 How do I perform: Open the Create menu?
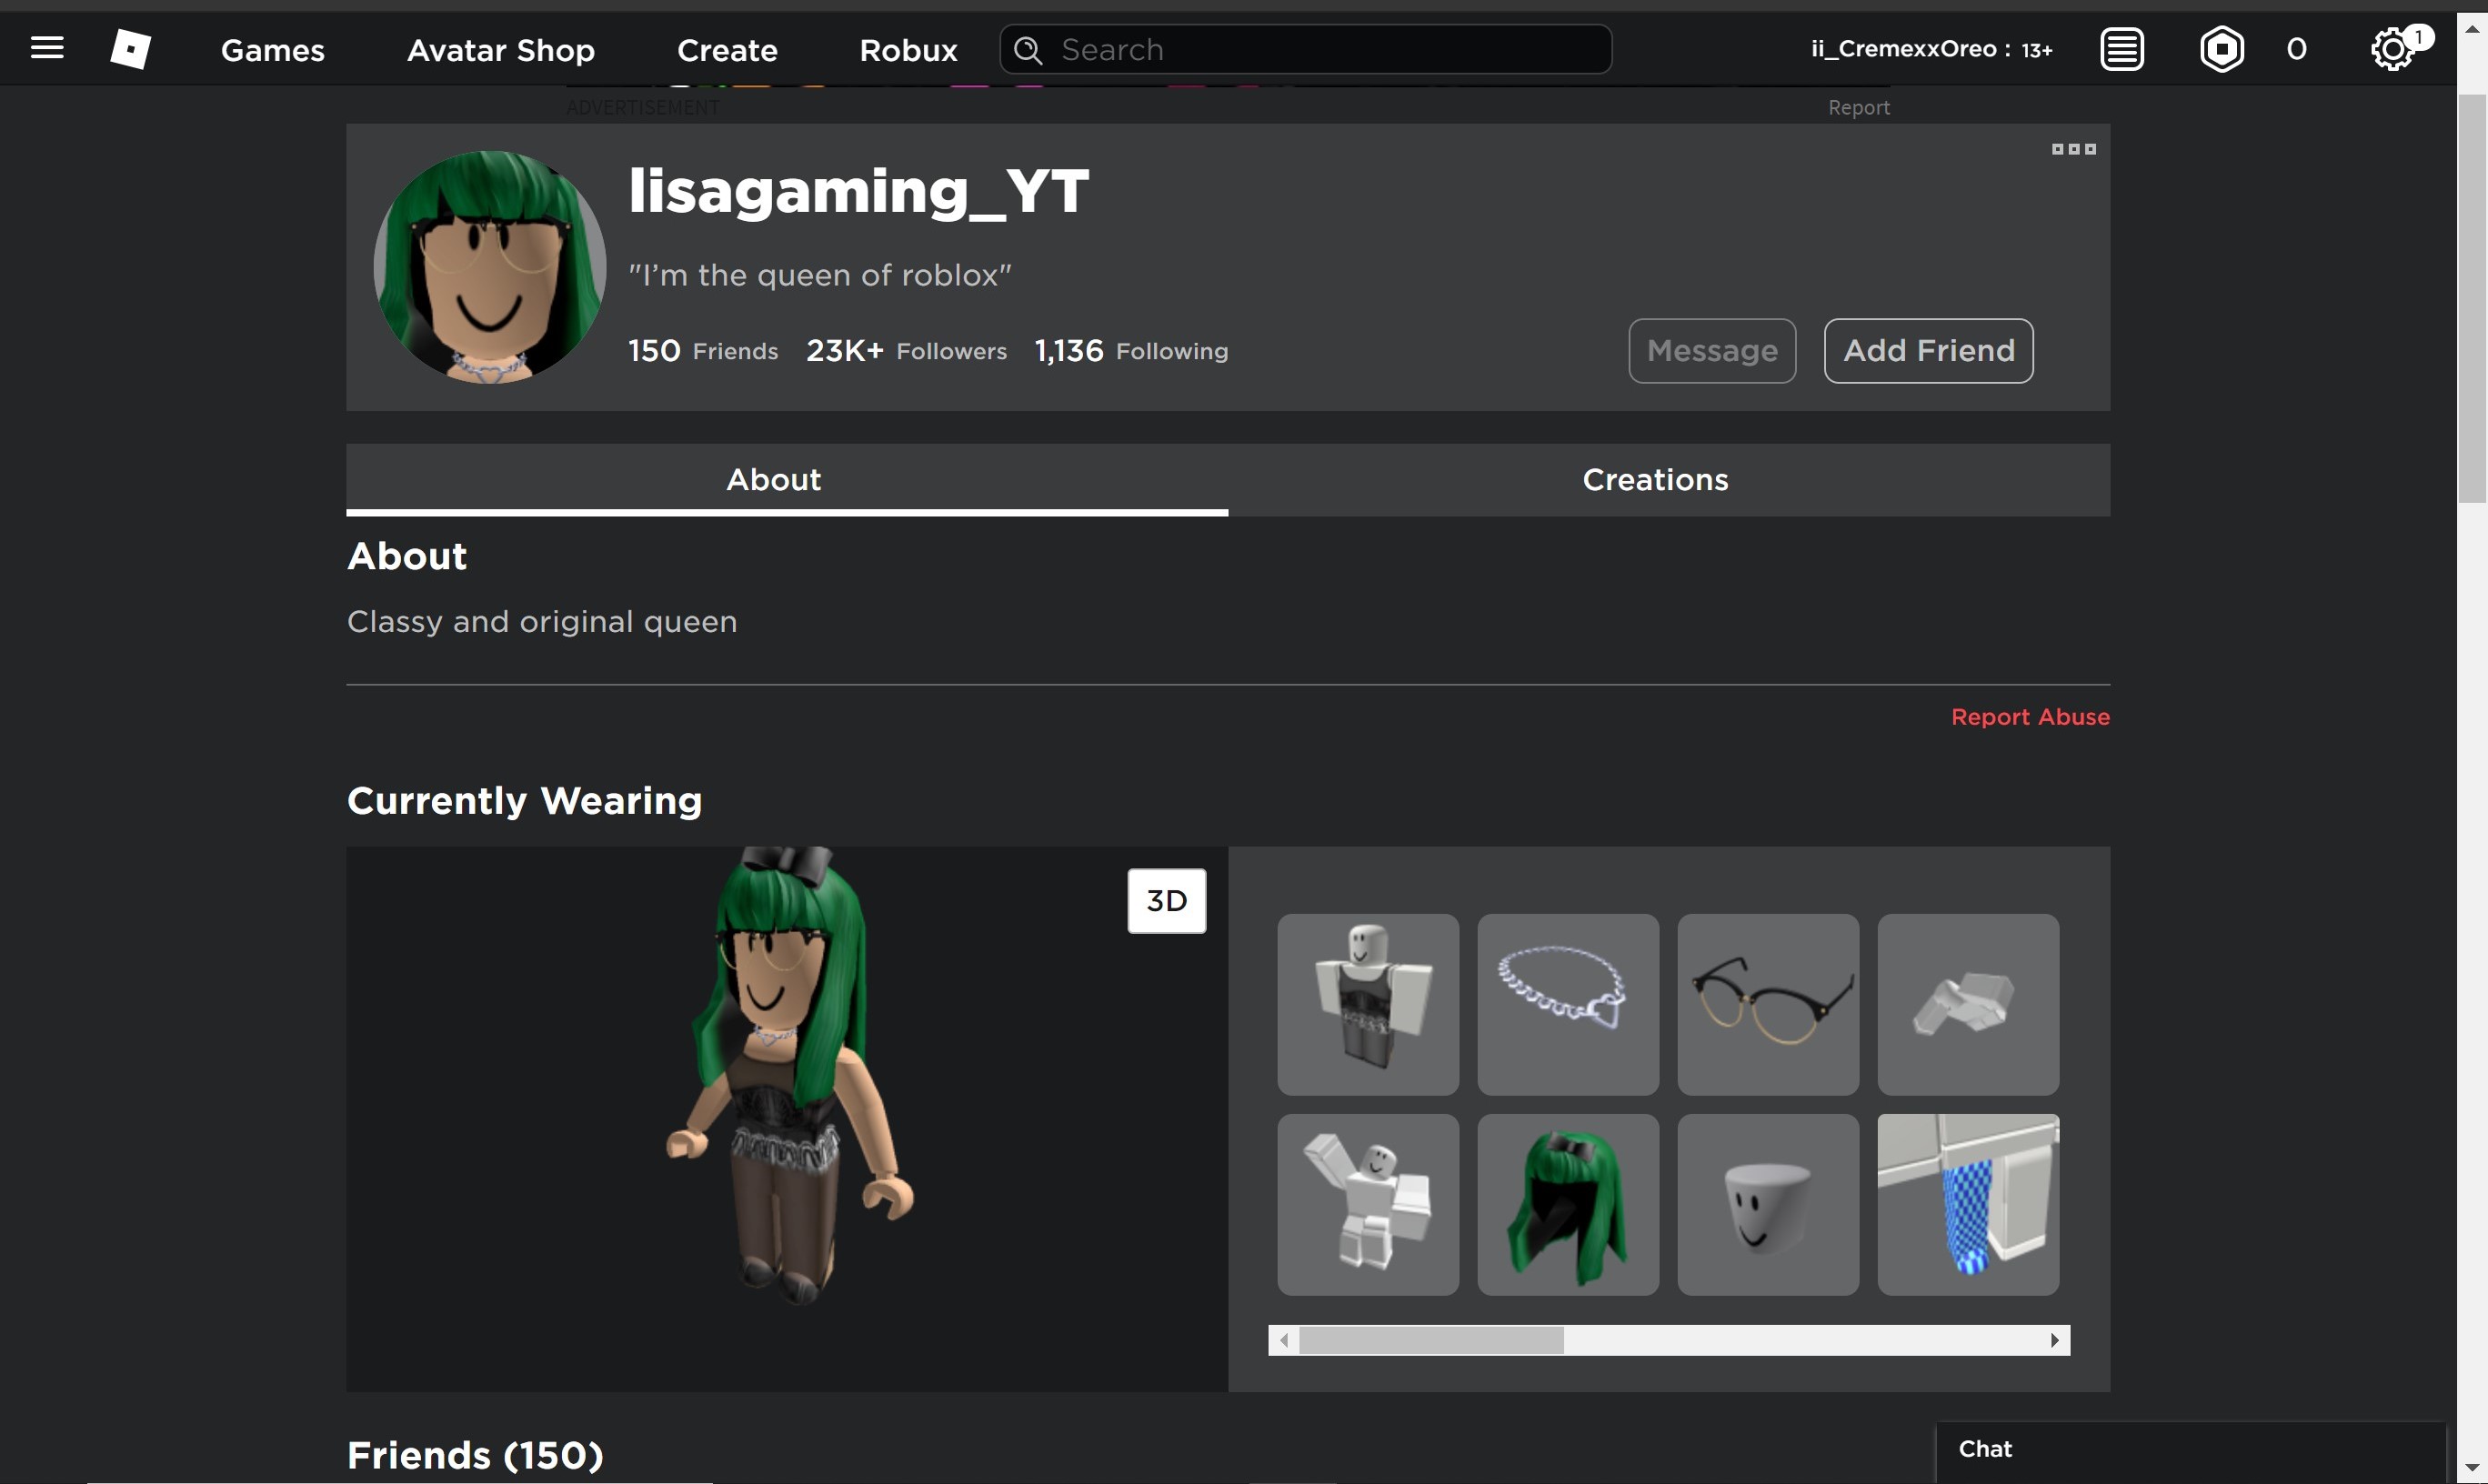(727, 50)
